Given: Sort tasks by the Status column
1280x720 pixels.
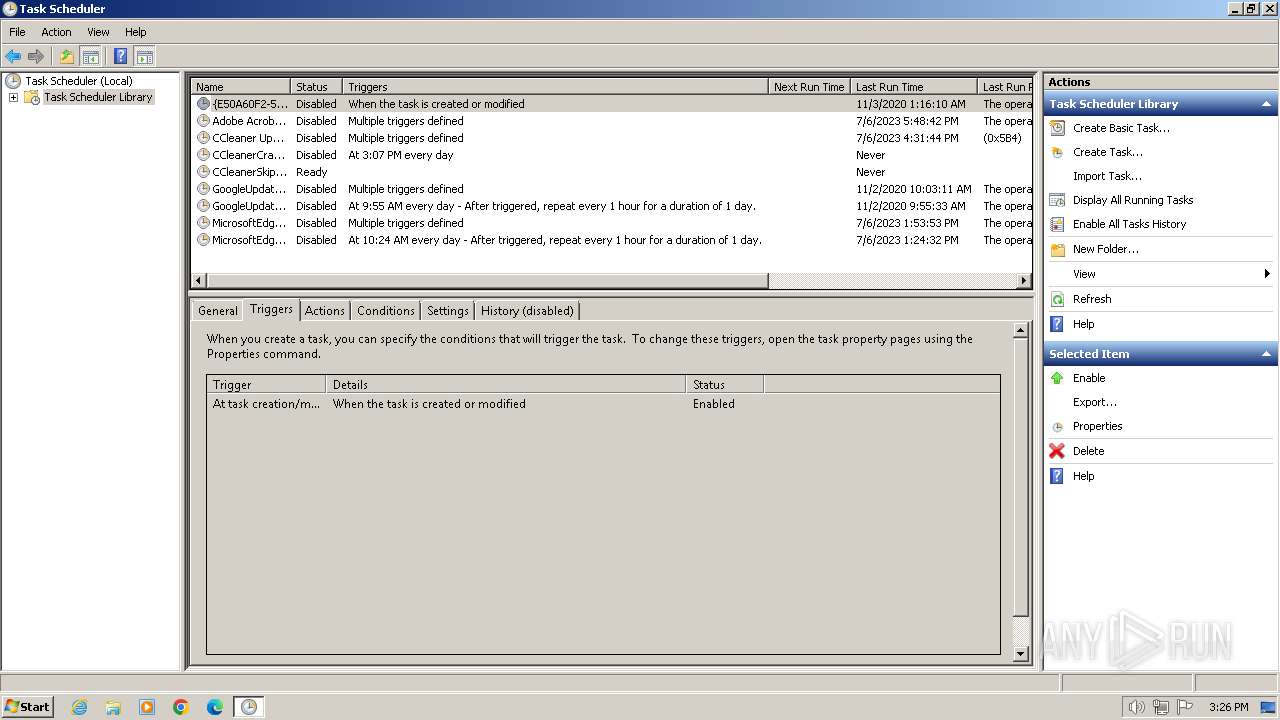Looking at the screenshot, I should tap(317, 87).
